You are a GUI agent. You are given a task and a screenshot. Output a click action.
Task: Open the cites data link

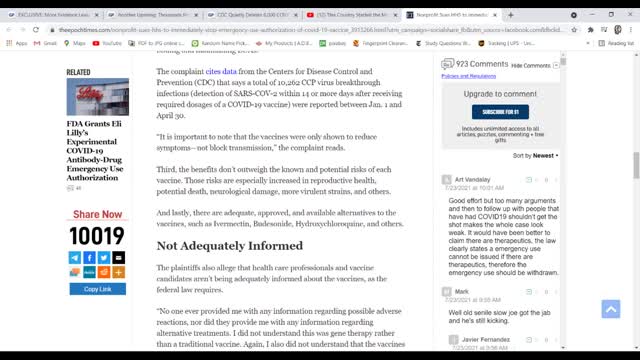tap(221, 71)
